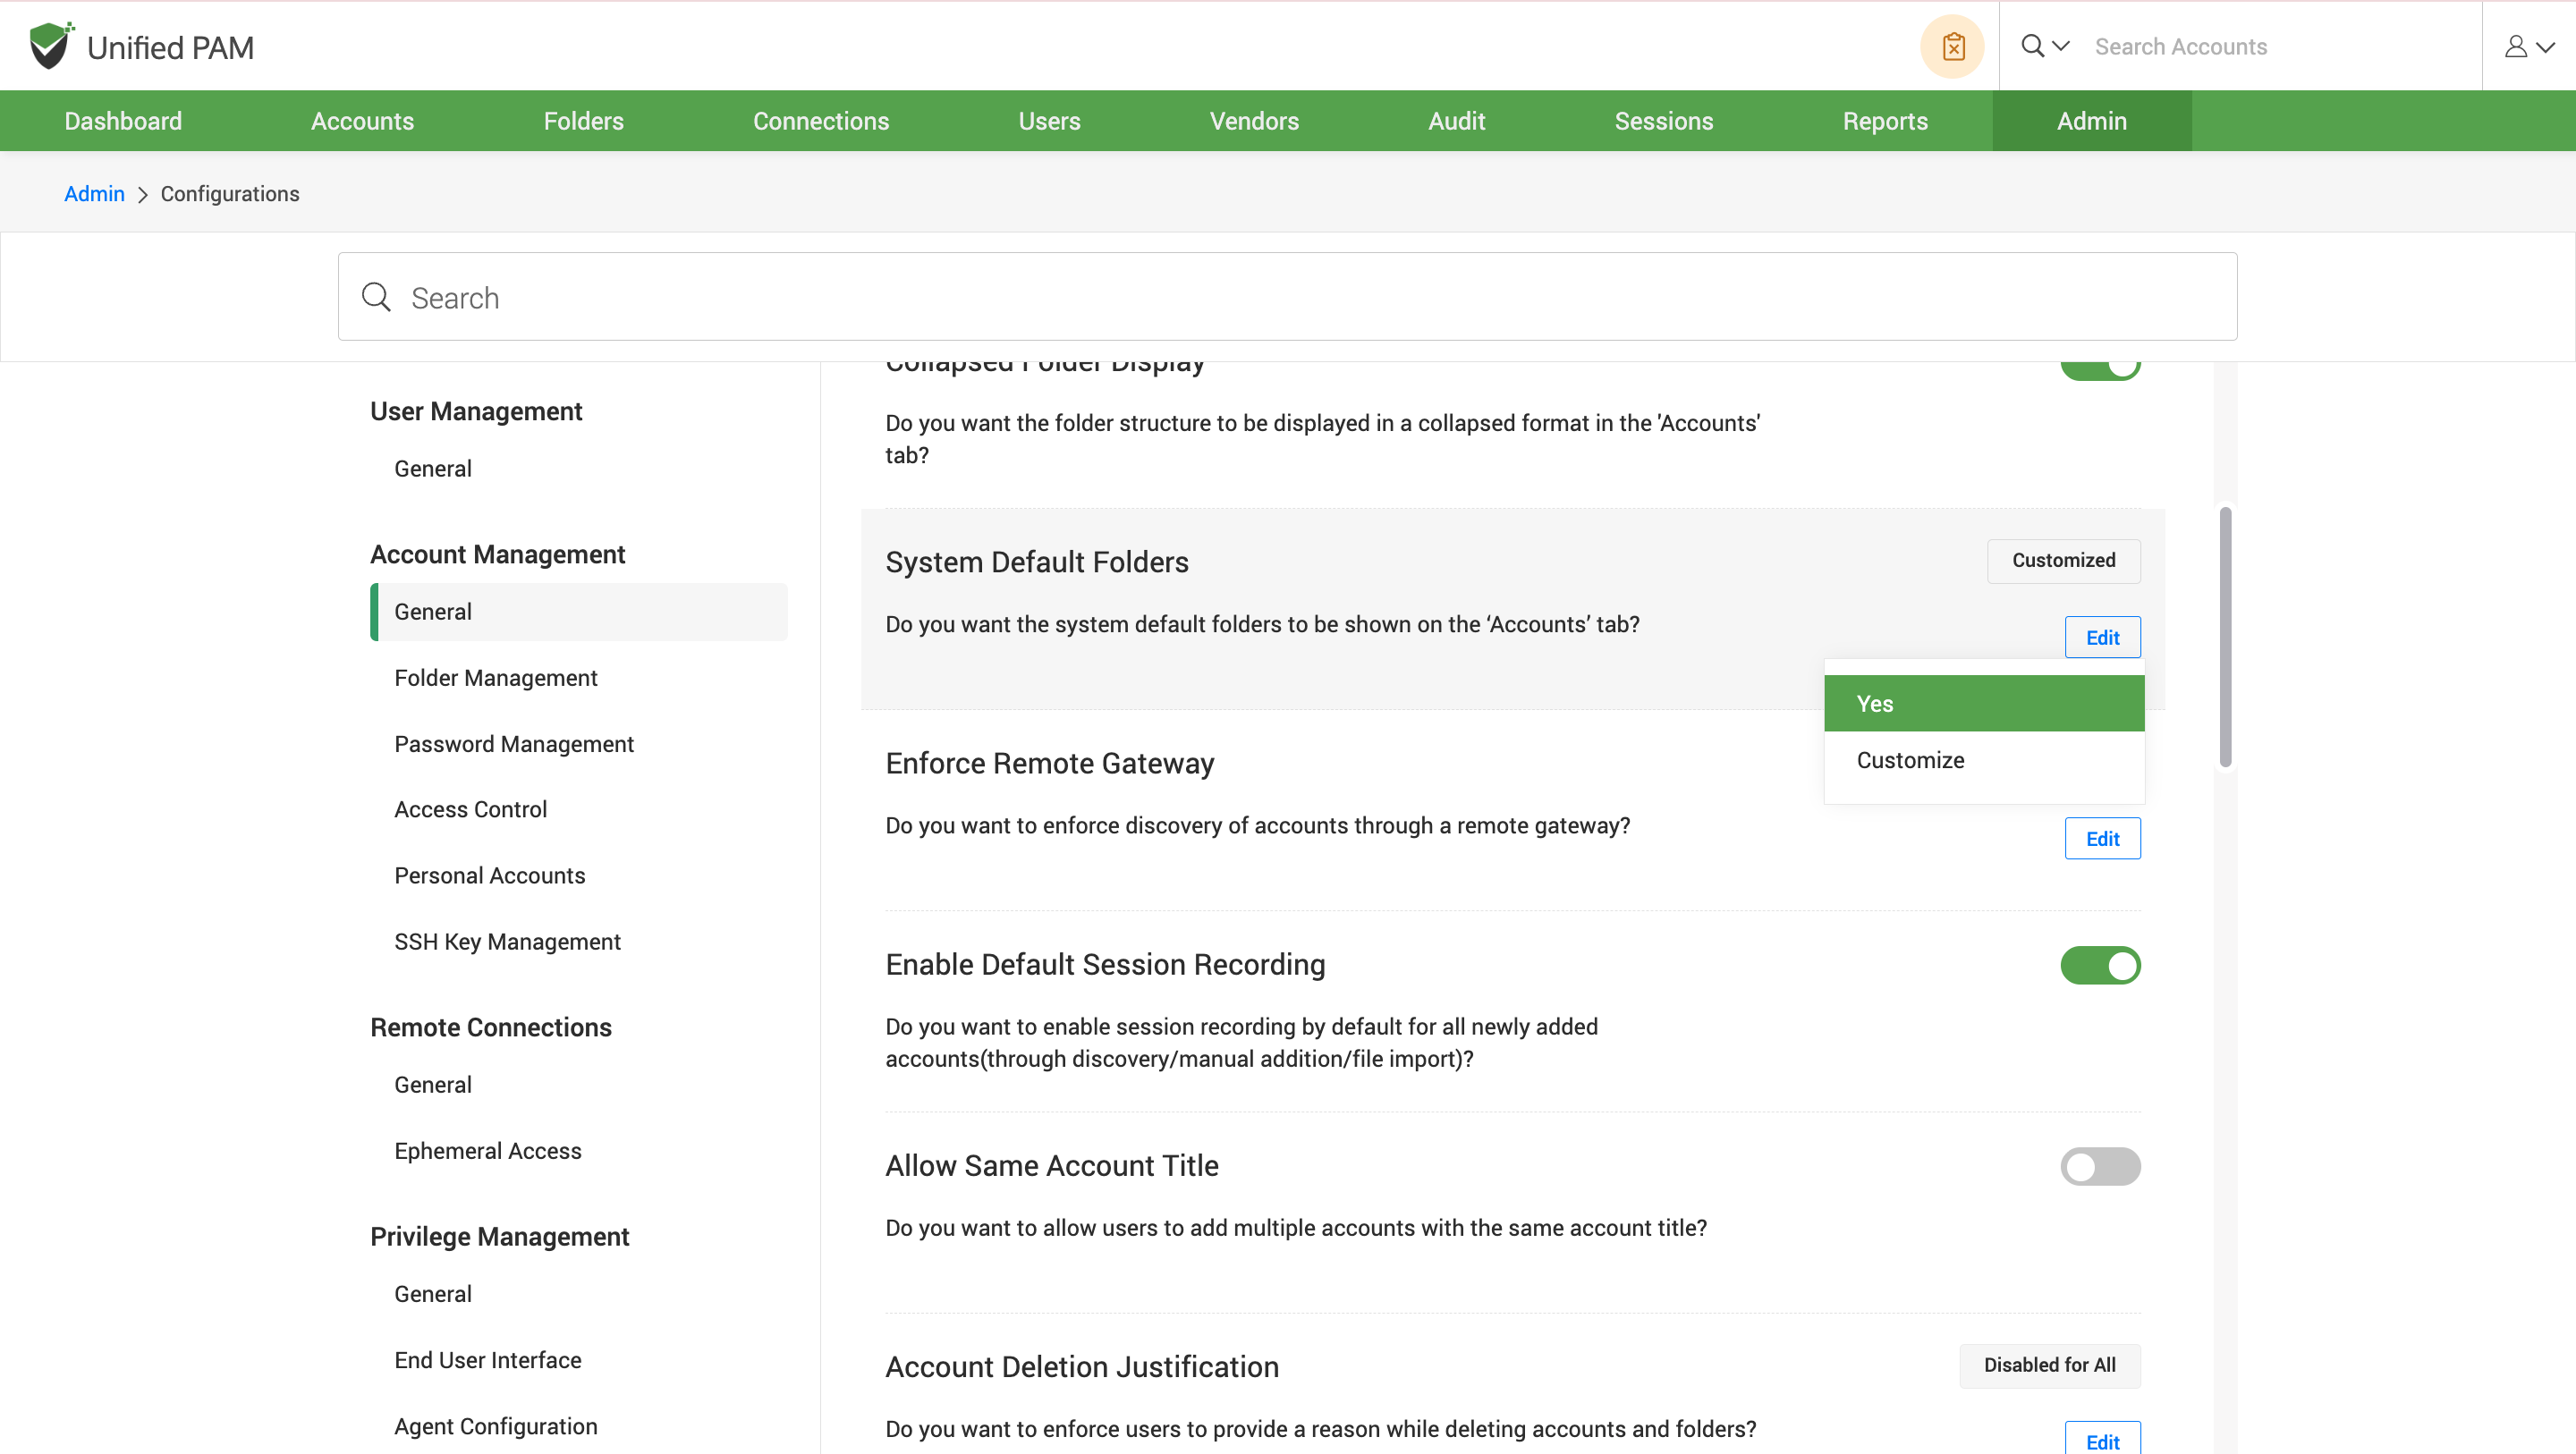
Task: Open the user profile icon menu
Action: 2516,46
